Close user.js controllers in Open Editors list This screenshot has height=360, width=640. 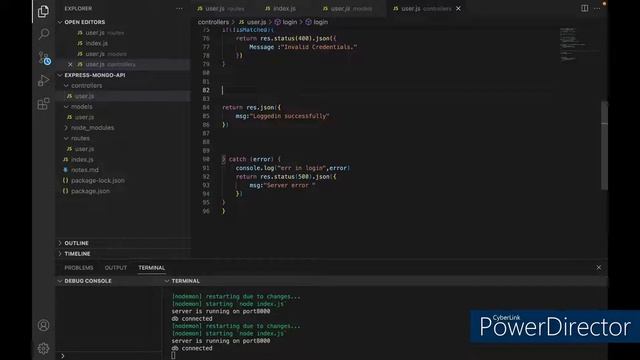click(70, 64)
